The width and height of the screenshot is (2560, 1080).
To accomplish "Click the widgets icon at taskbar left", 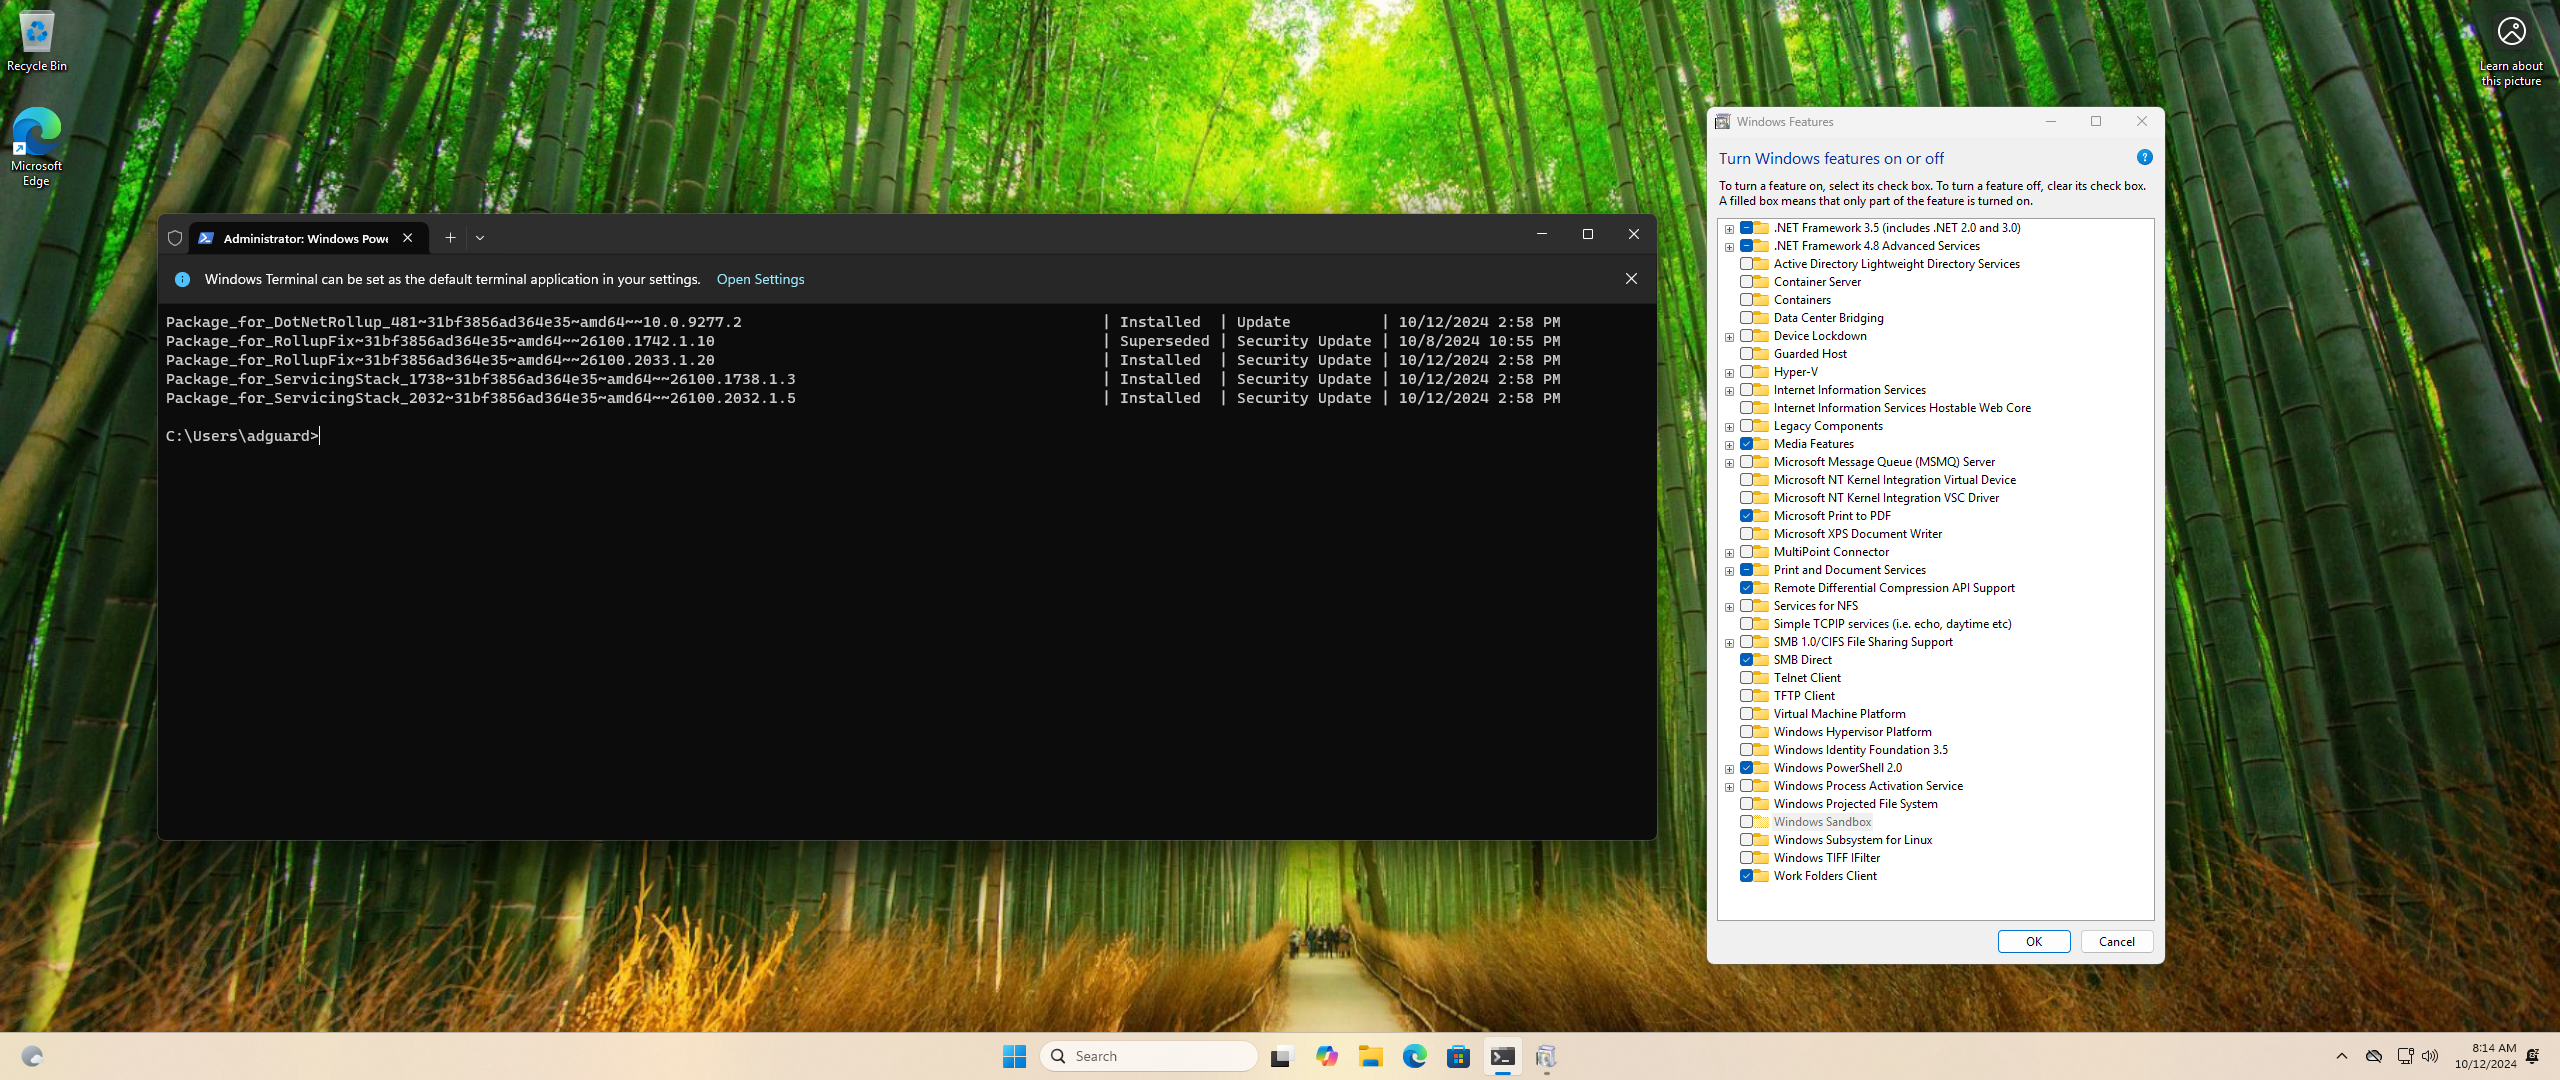I will (x=32, y=1056).
